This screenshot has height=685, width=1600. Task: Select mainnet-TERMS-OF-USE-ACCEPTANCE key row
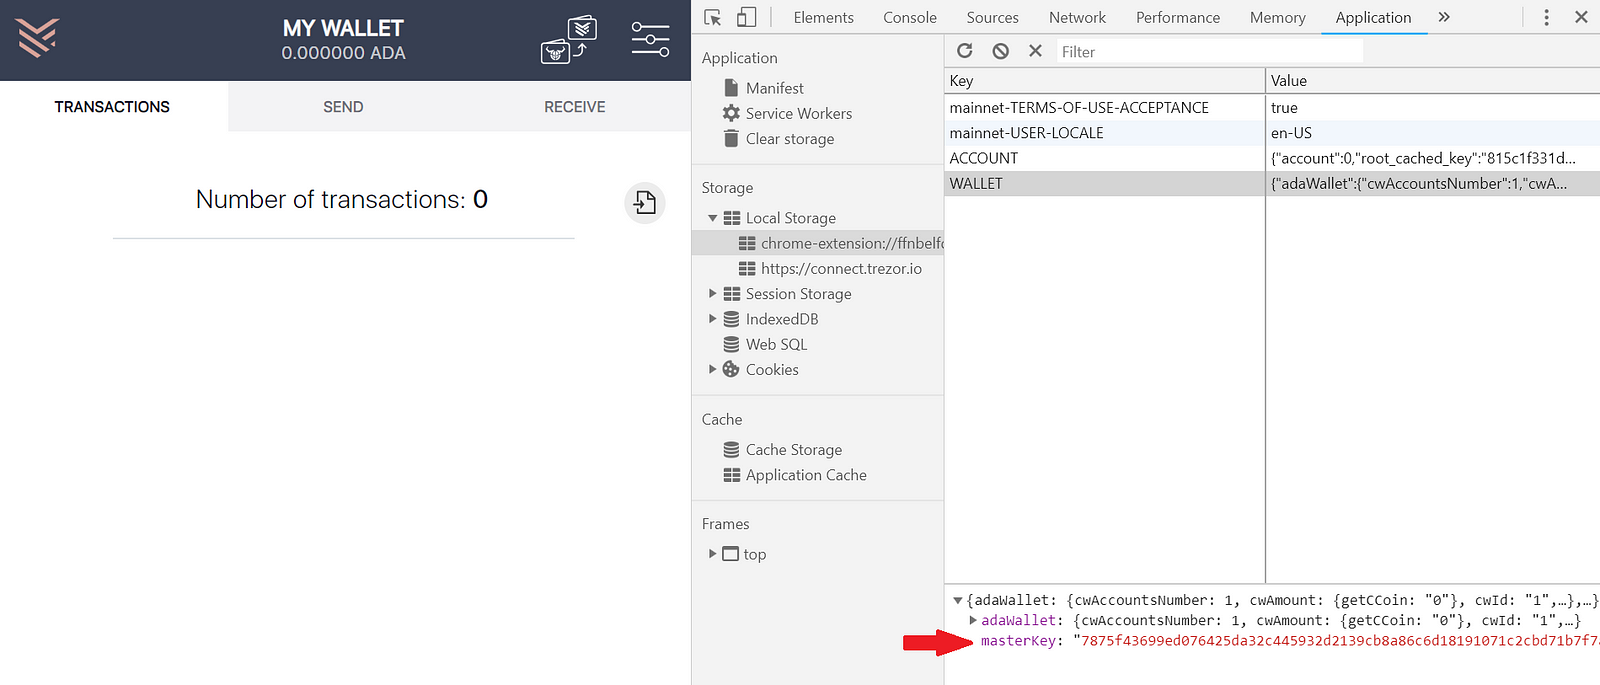[1104, 107]
